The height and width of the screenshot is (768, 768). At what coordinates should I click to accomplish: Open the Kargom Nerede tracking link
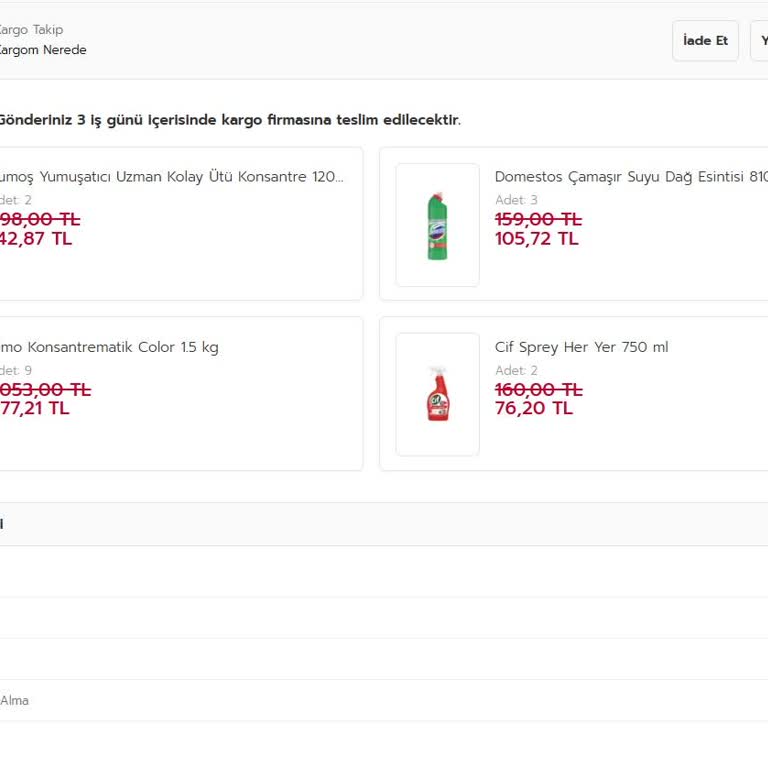[x=43, y=50]
